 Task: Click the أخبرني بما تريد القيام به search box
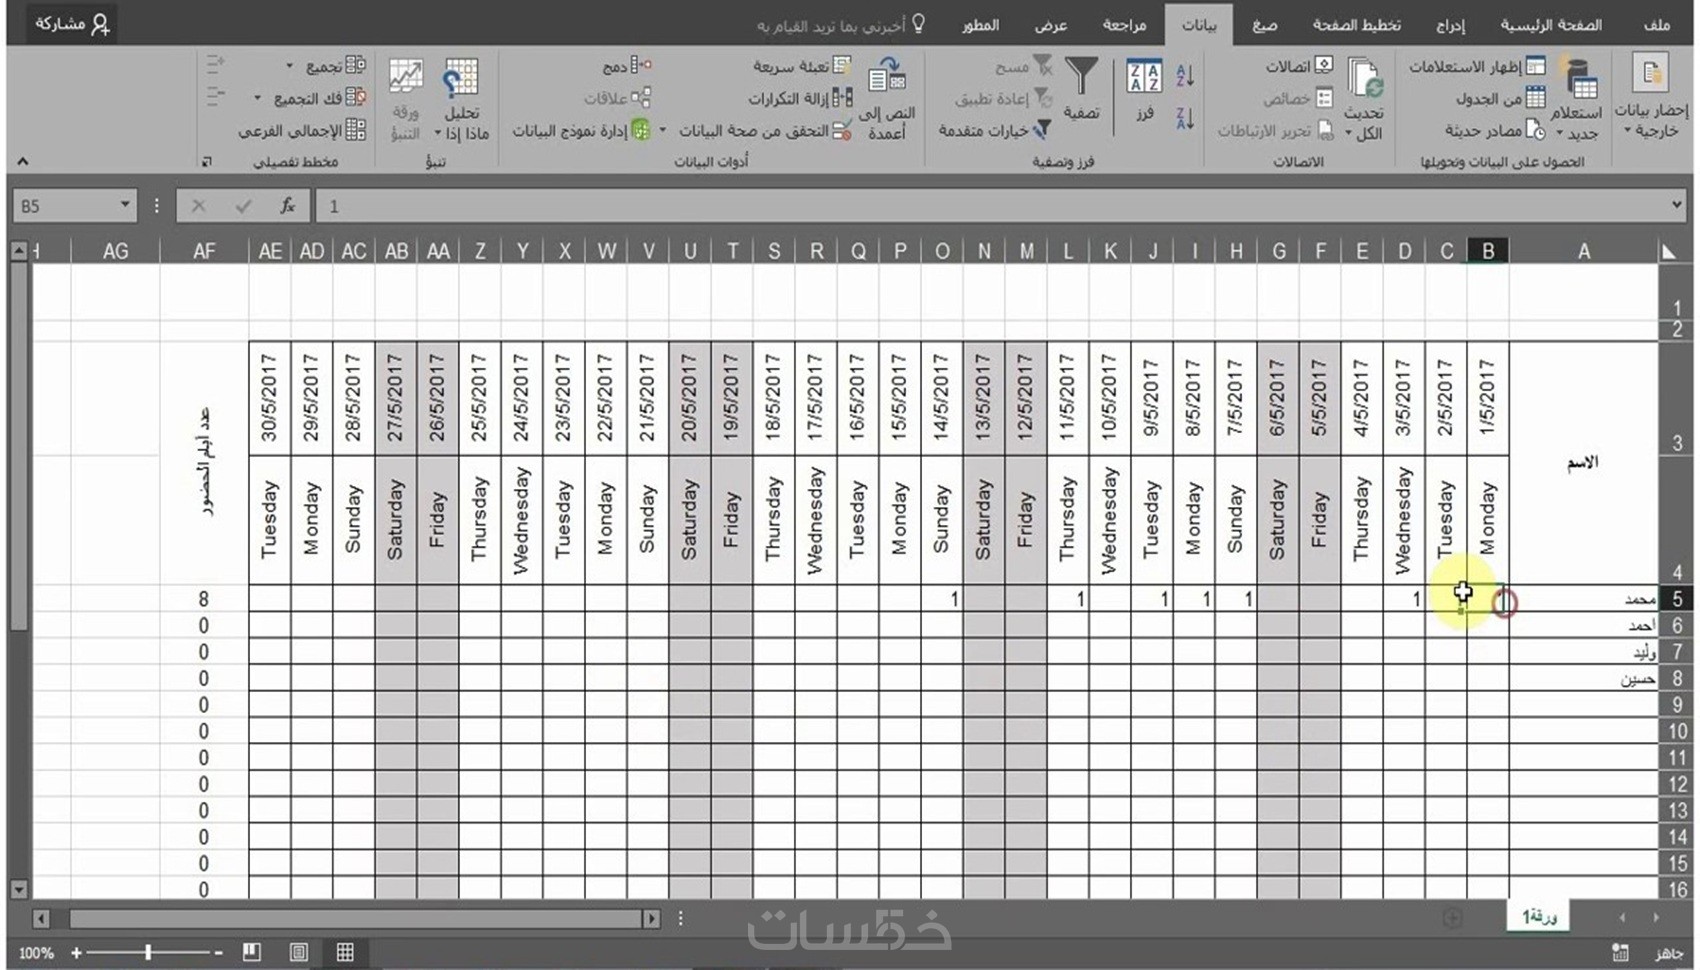(x=841, y=25)
